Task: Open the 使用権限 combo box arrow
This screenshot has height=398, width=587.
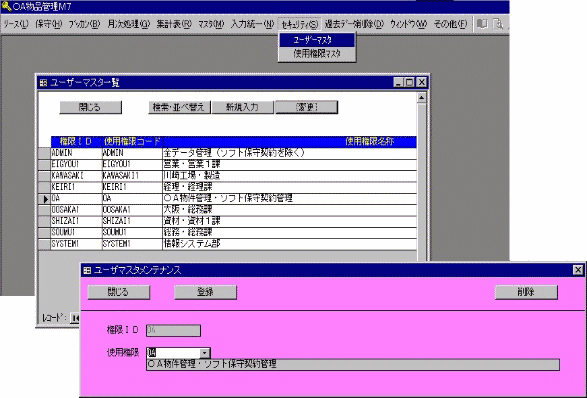Action: tap(204, 353)
